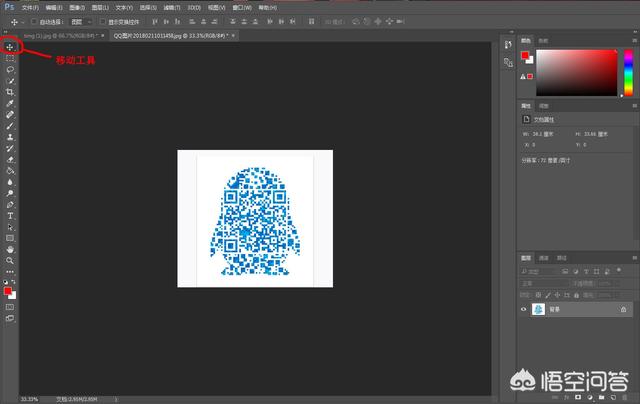This screenshot has width=640, height=404.
Task: Enable Show Transform Controls checkbox
Action: pyautogui.click(x=103, y=22)
